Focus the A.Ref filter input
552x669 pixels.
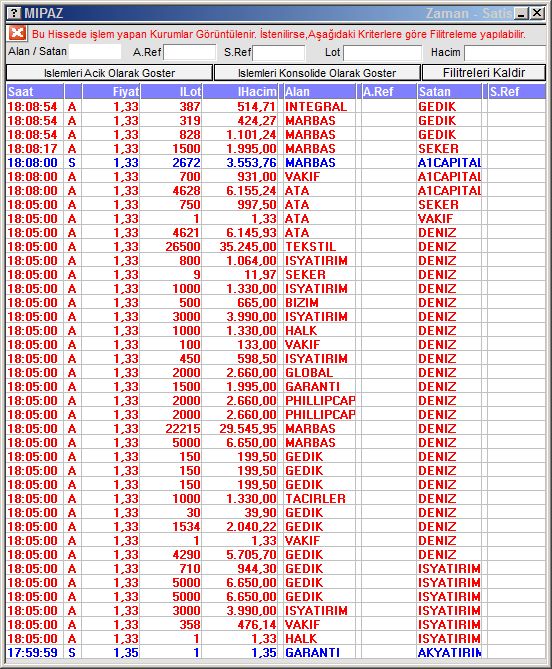tap(189, 52)
